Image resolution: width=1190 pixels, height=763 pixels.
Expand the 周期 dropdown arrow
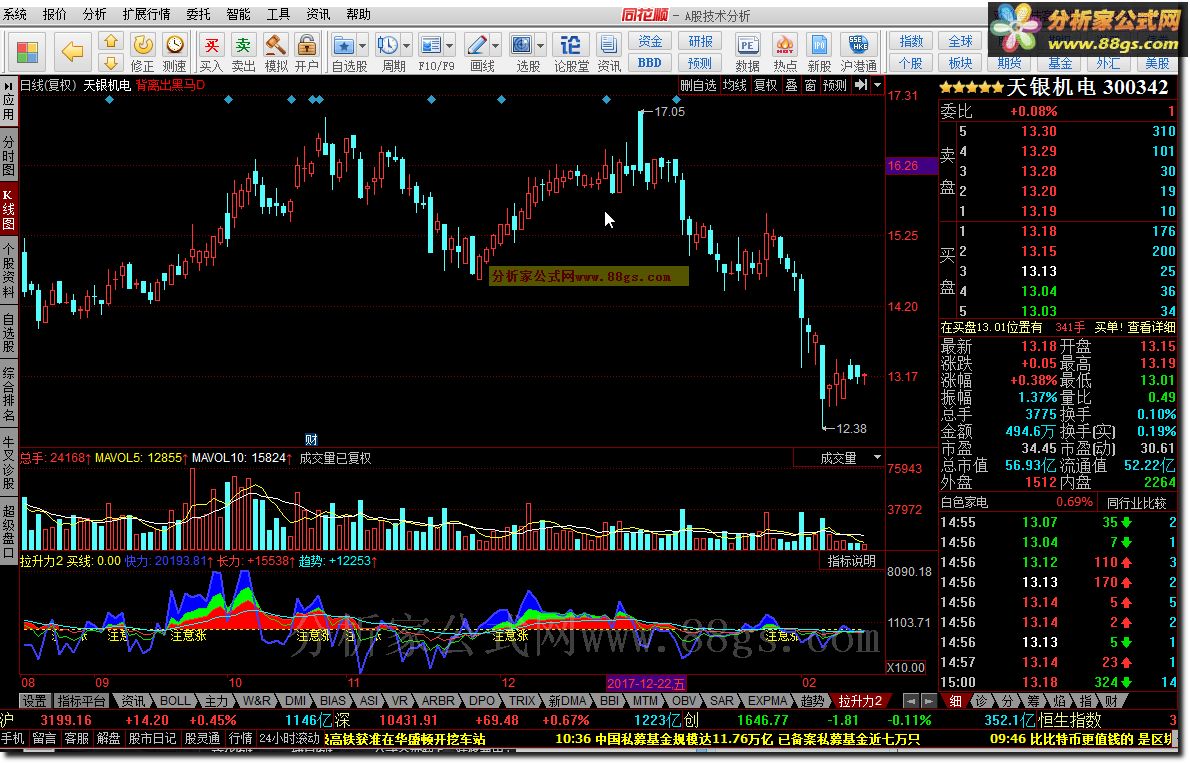point(406,46)
